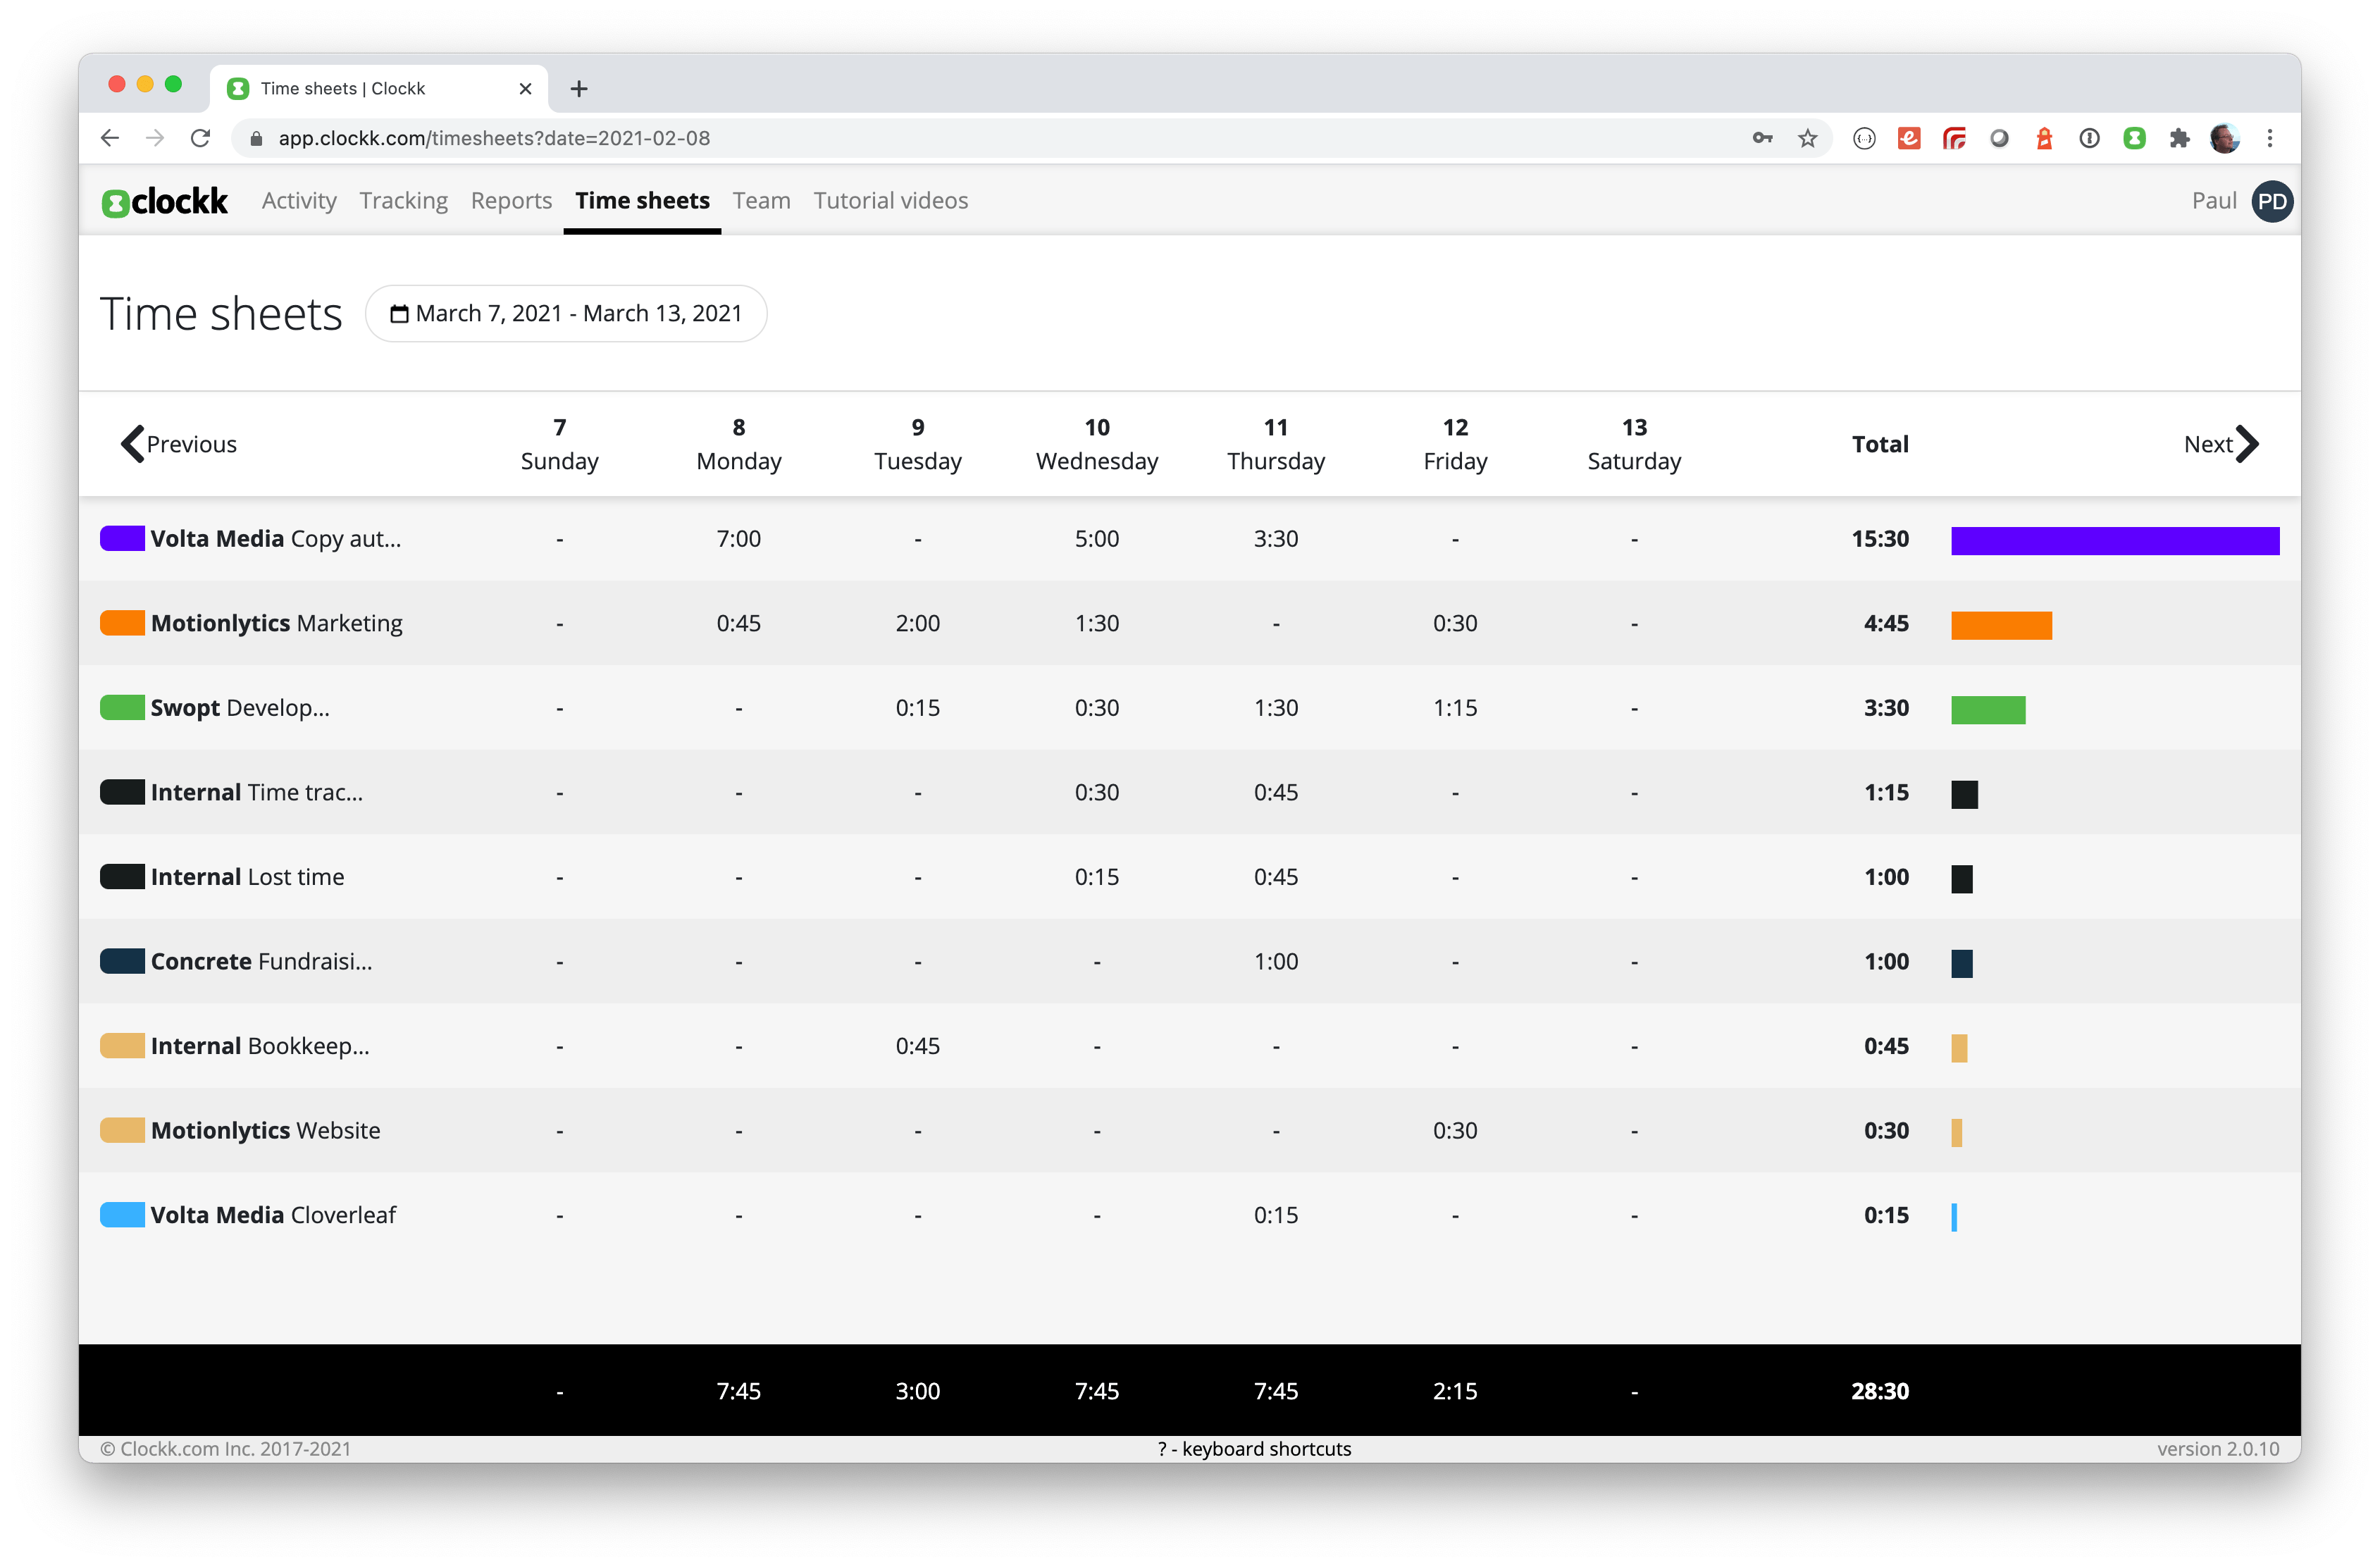
Task: Click the lock icon in the address bar
Action: click(256, 139)
